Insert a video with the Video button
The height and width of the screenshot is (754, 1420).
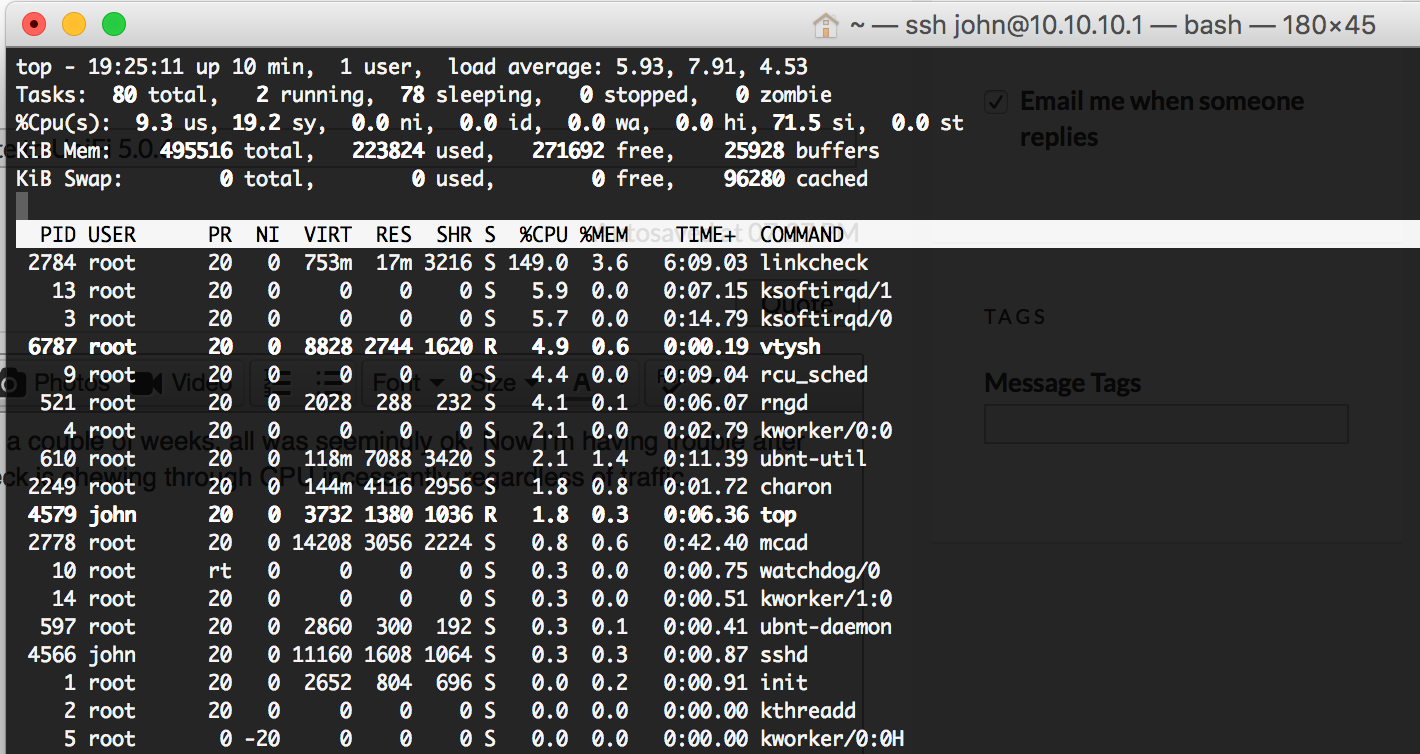pos(182,382)
